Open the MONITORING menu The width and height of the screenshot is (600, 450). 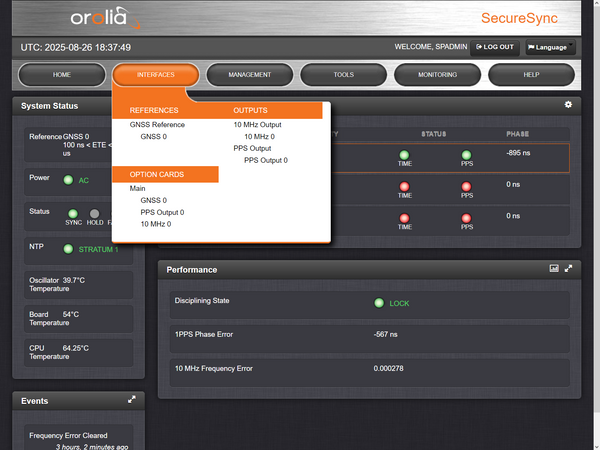tap(437, 75)
